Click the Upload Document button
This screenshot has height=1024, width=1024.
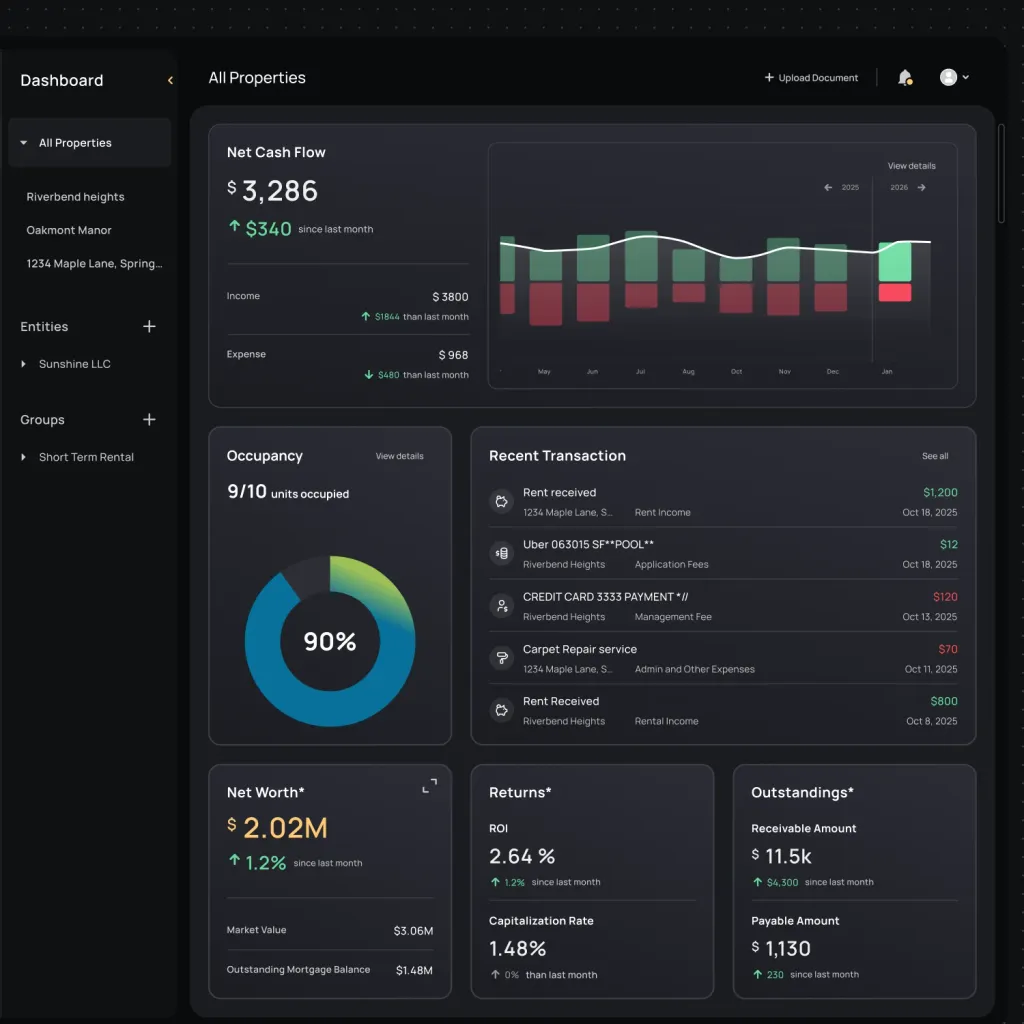811,78
